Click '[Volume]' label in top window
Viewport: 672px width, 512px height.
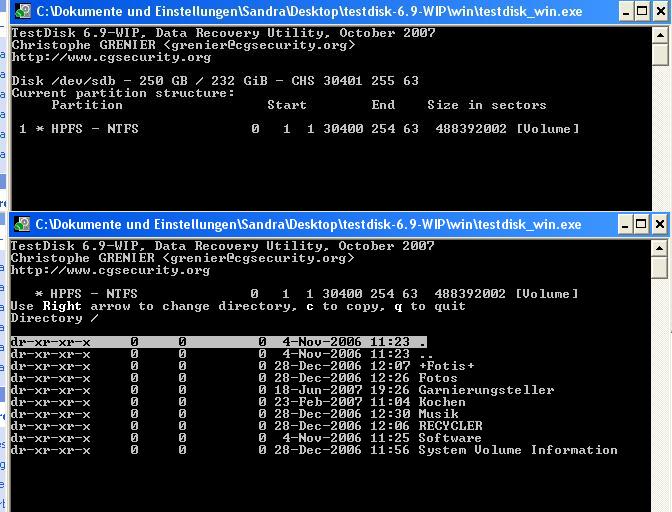coord(548,129)
